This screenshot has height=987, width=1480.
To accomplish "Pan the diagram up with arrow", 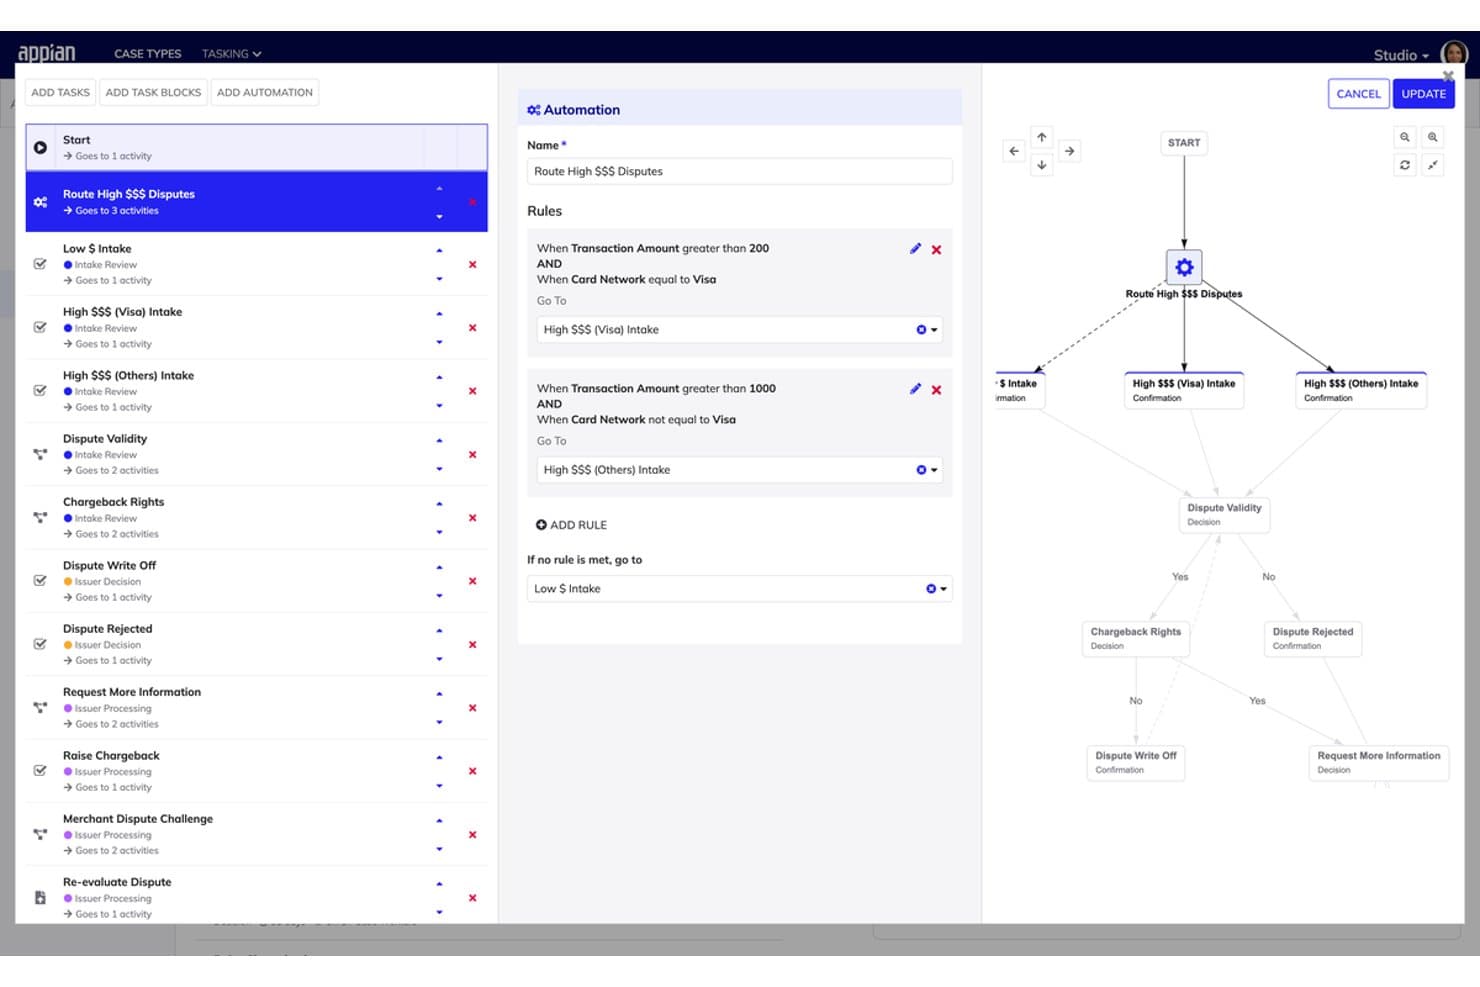I will click(x=1042, y=137).
